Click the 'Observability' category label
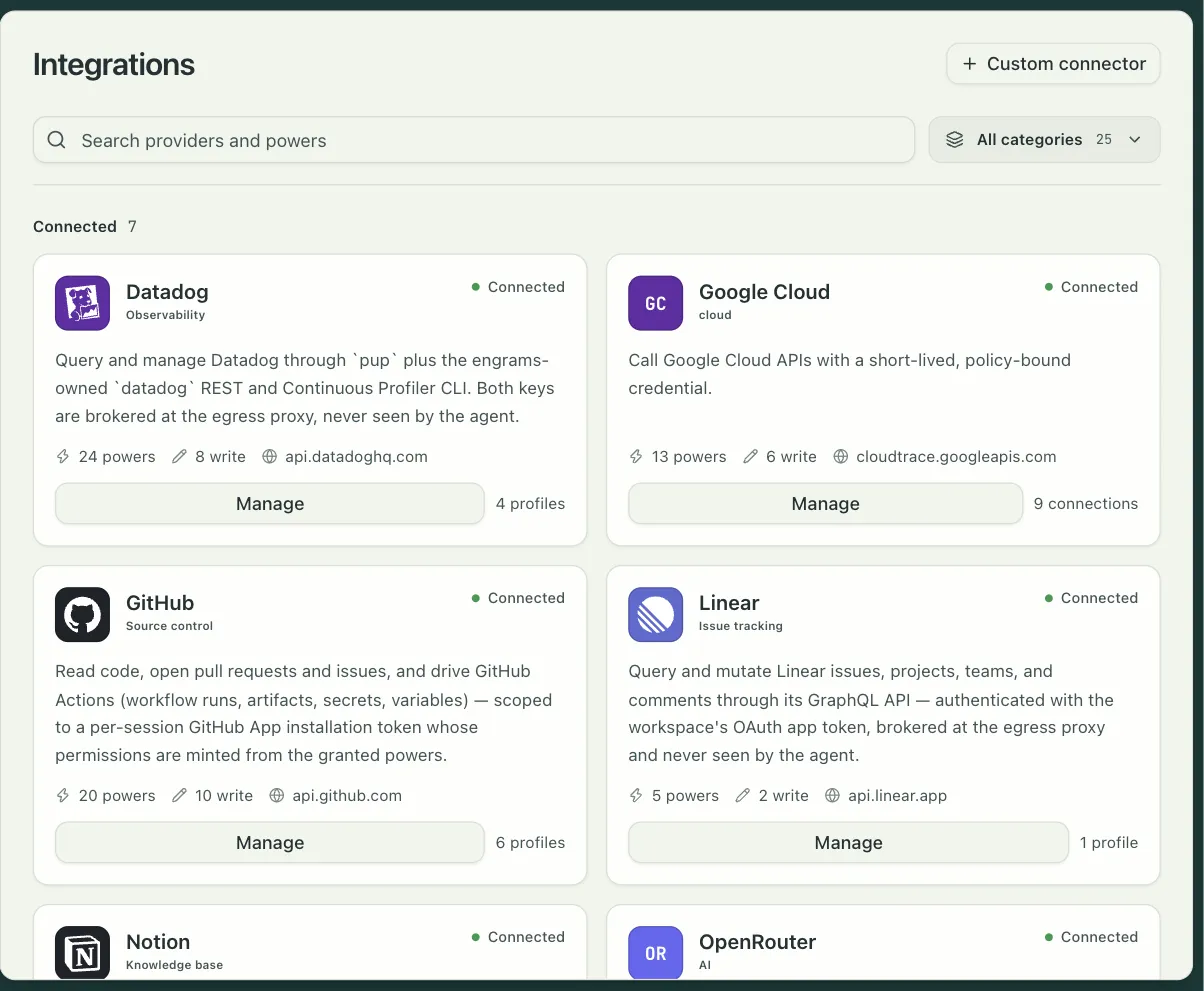This screenshot has height=991, width=1204. pos(165,315)
